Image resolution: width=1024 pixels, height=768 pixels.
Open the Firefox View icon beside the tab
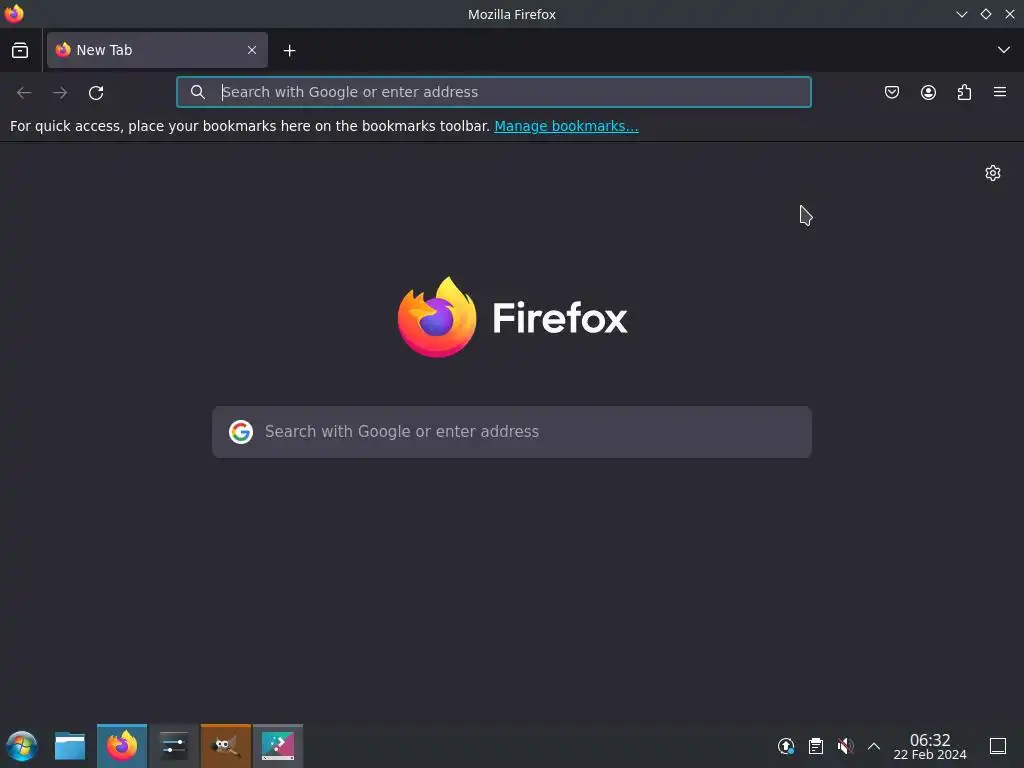click(x=20, y=50)
